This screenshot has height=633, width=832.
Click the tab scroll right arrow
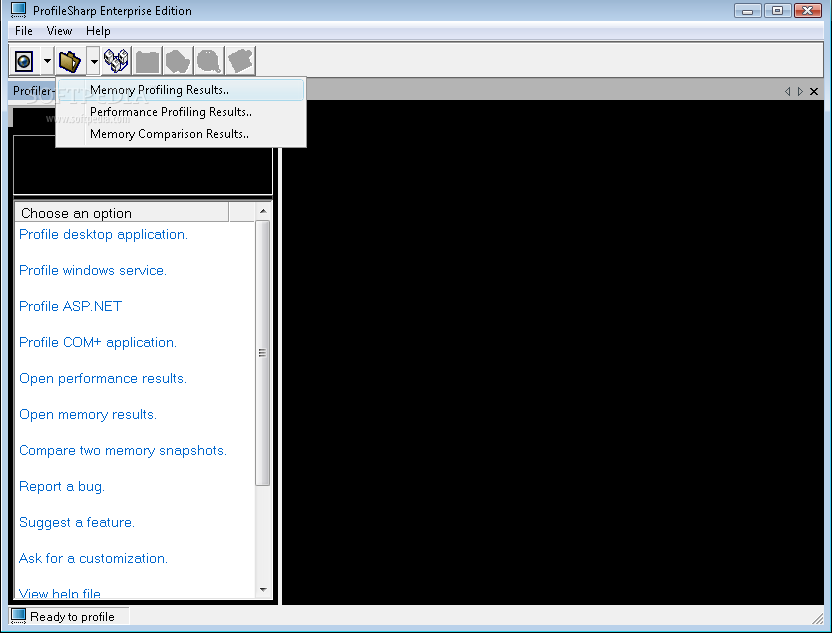(x=800, y=91)
